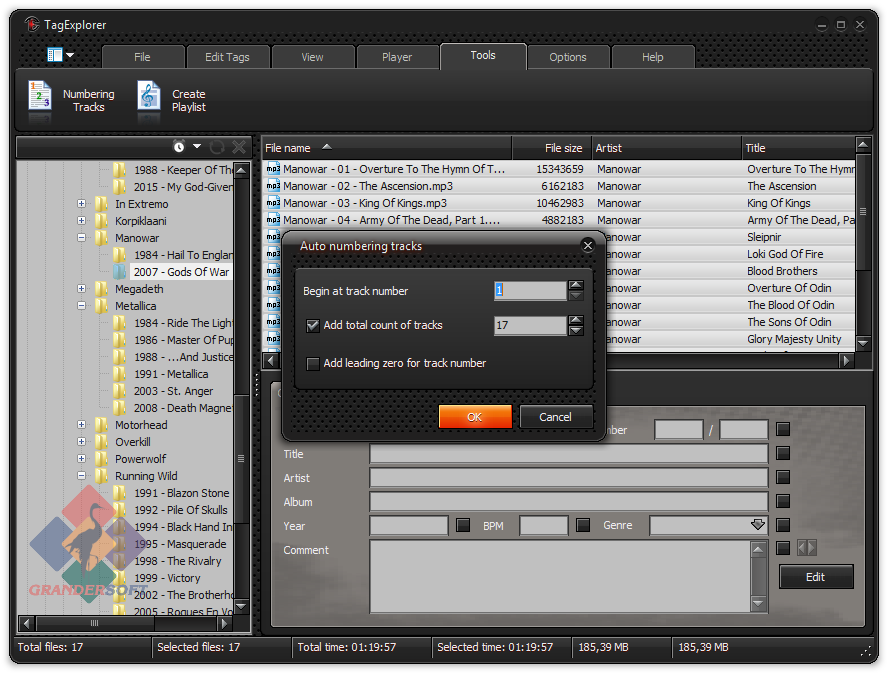
Task: Click Cancel in the numbering dialog
Action: coord(555,417)
